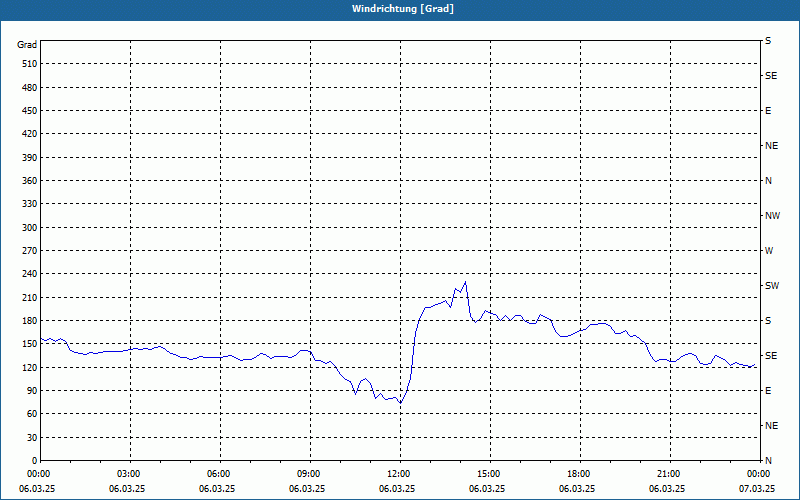
Task: Click the '06:00' time axis label
Action: [218, 474]
